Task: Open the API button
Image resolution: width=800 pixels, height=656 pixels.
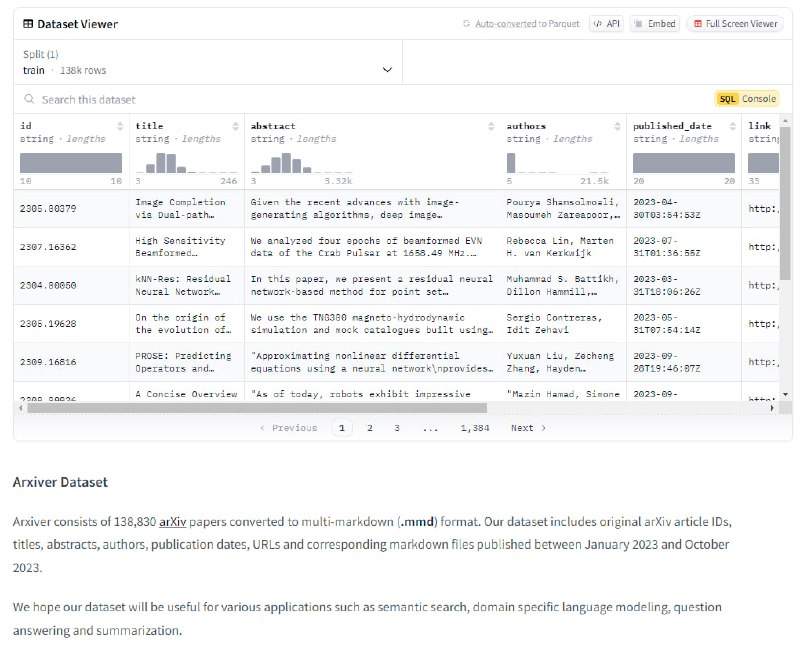Action: point(605,23)
